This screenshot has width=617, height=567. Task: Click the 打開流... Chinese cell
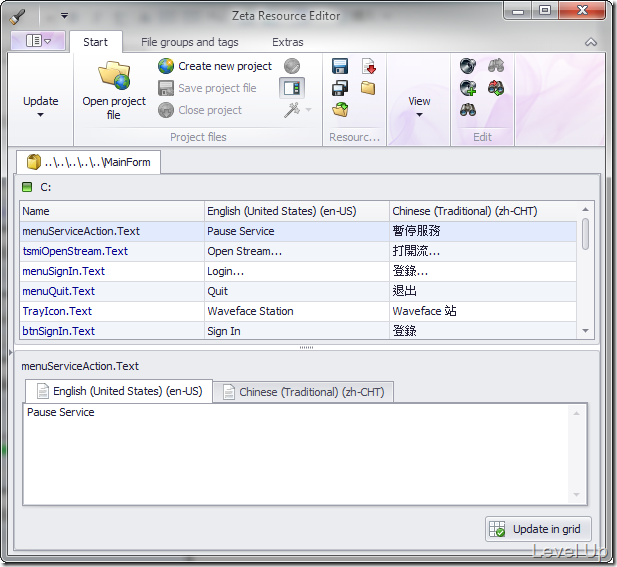click(483, 251)
